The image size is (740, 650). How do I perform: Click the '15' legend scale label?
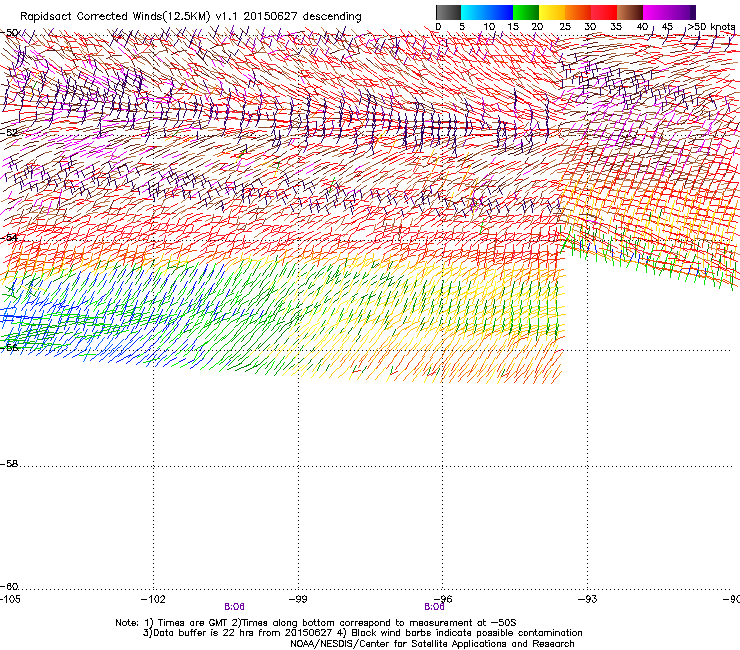pos(513,27)
